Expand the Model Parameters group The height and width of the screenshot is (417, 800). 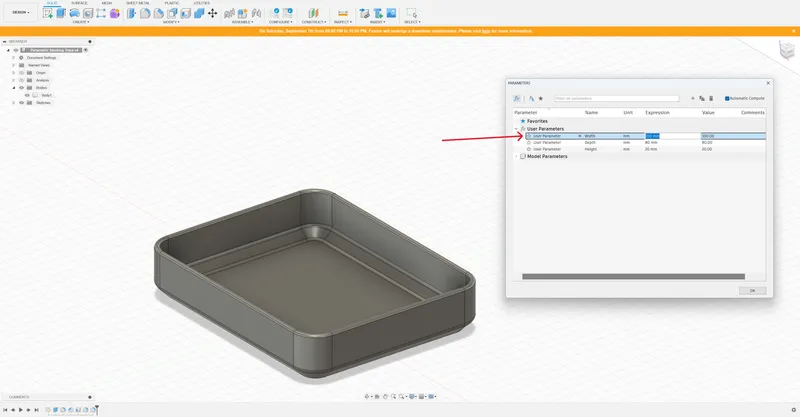pos(516,156)
